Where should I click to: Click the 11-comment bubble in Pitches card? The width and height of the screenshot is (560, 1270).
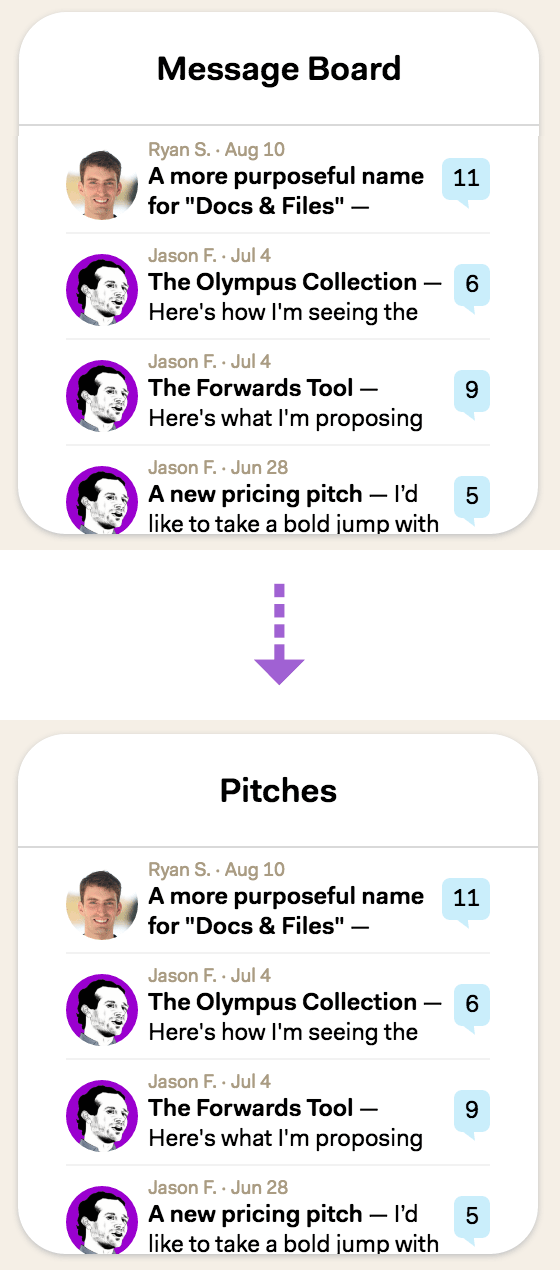(x=466, y=900)
